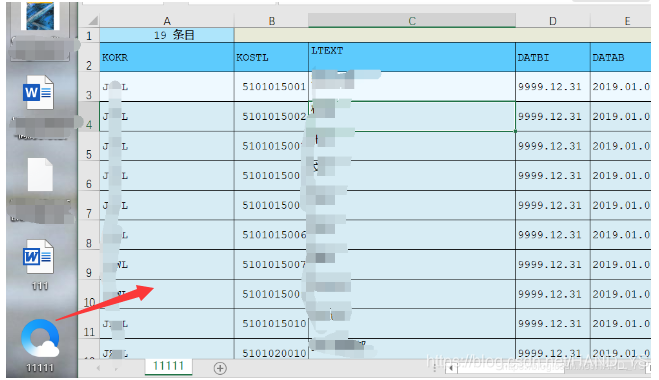Select the DATBI header cell

pos(553,57)
